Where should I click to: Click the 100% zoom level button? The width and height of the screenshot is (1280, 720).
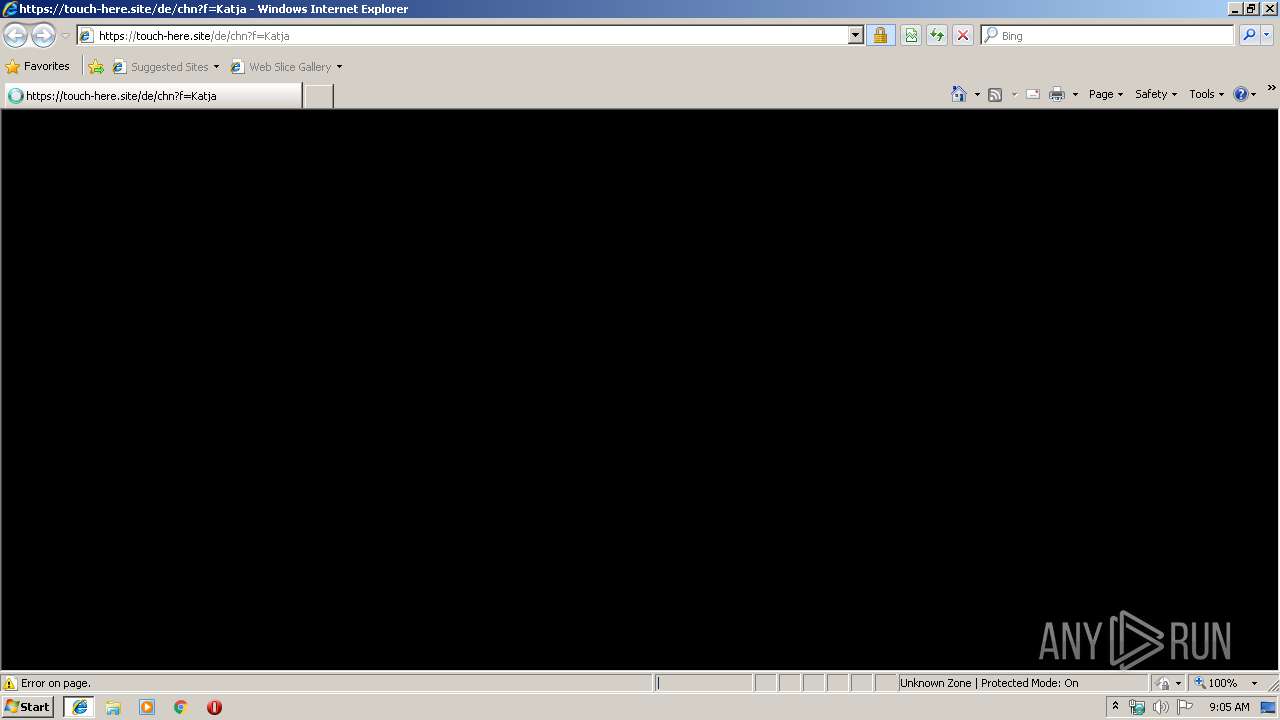[x=1216, y=683]
